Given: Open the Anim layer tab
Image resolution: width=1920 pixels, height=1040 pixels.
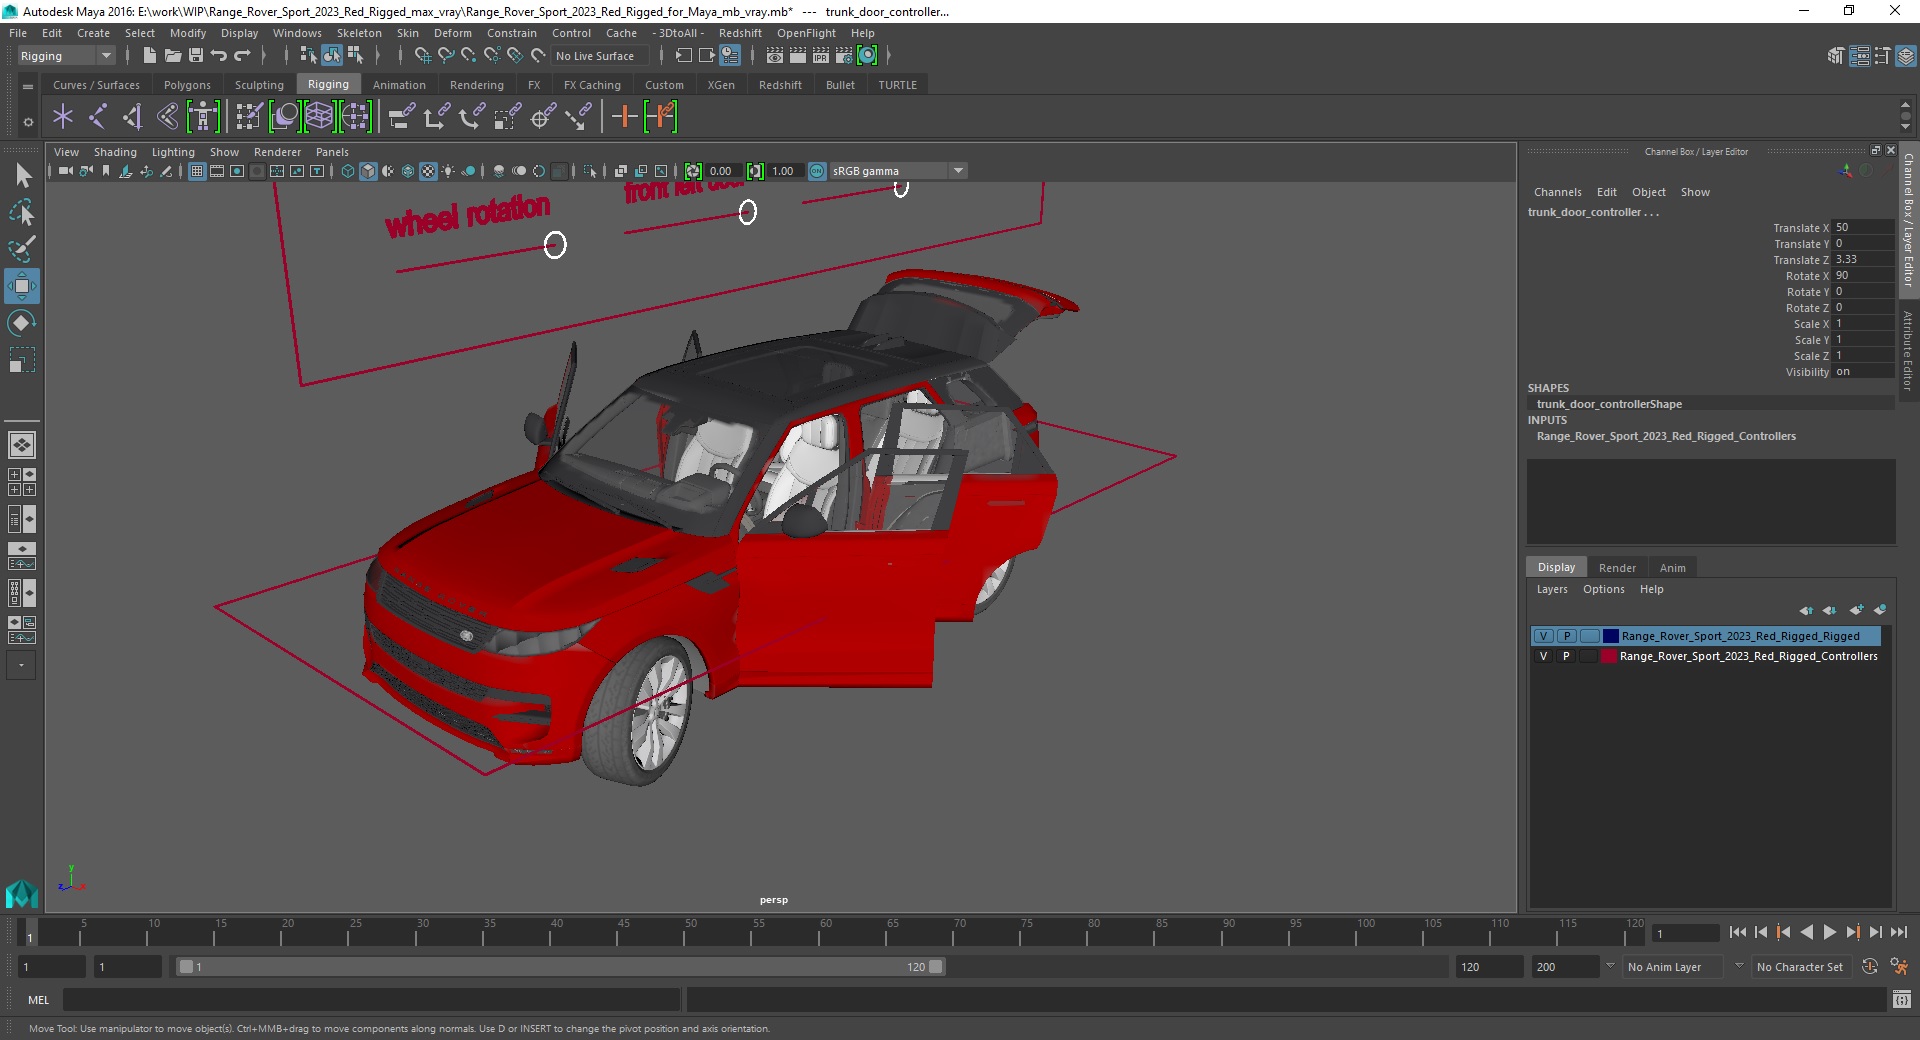Looking at the screenshot, I should 1672,568.
